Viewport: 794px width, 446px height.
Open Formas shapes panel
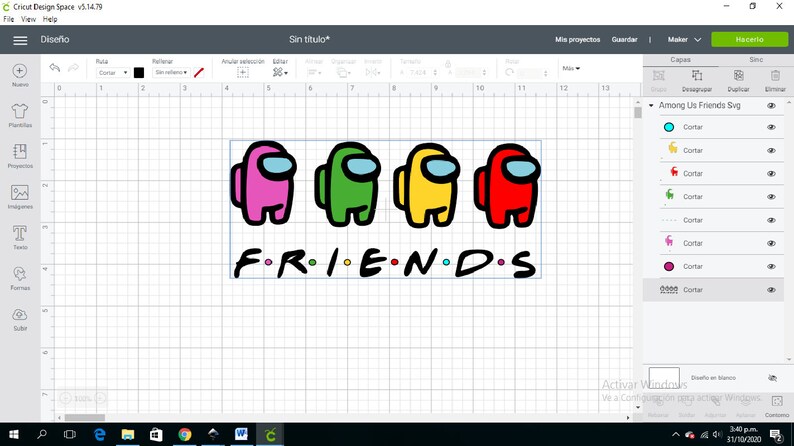pos(20,278)
